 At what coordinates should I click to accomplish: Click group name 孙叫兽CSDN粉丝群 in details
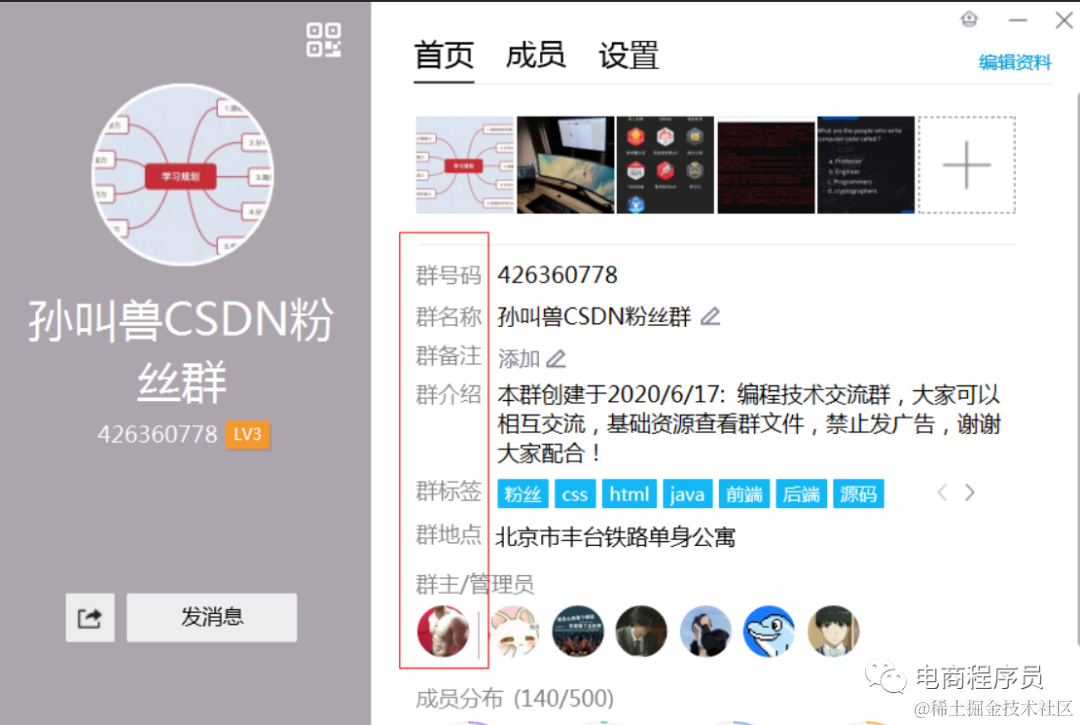594,317
